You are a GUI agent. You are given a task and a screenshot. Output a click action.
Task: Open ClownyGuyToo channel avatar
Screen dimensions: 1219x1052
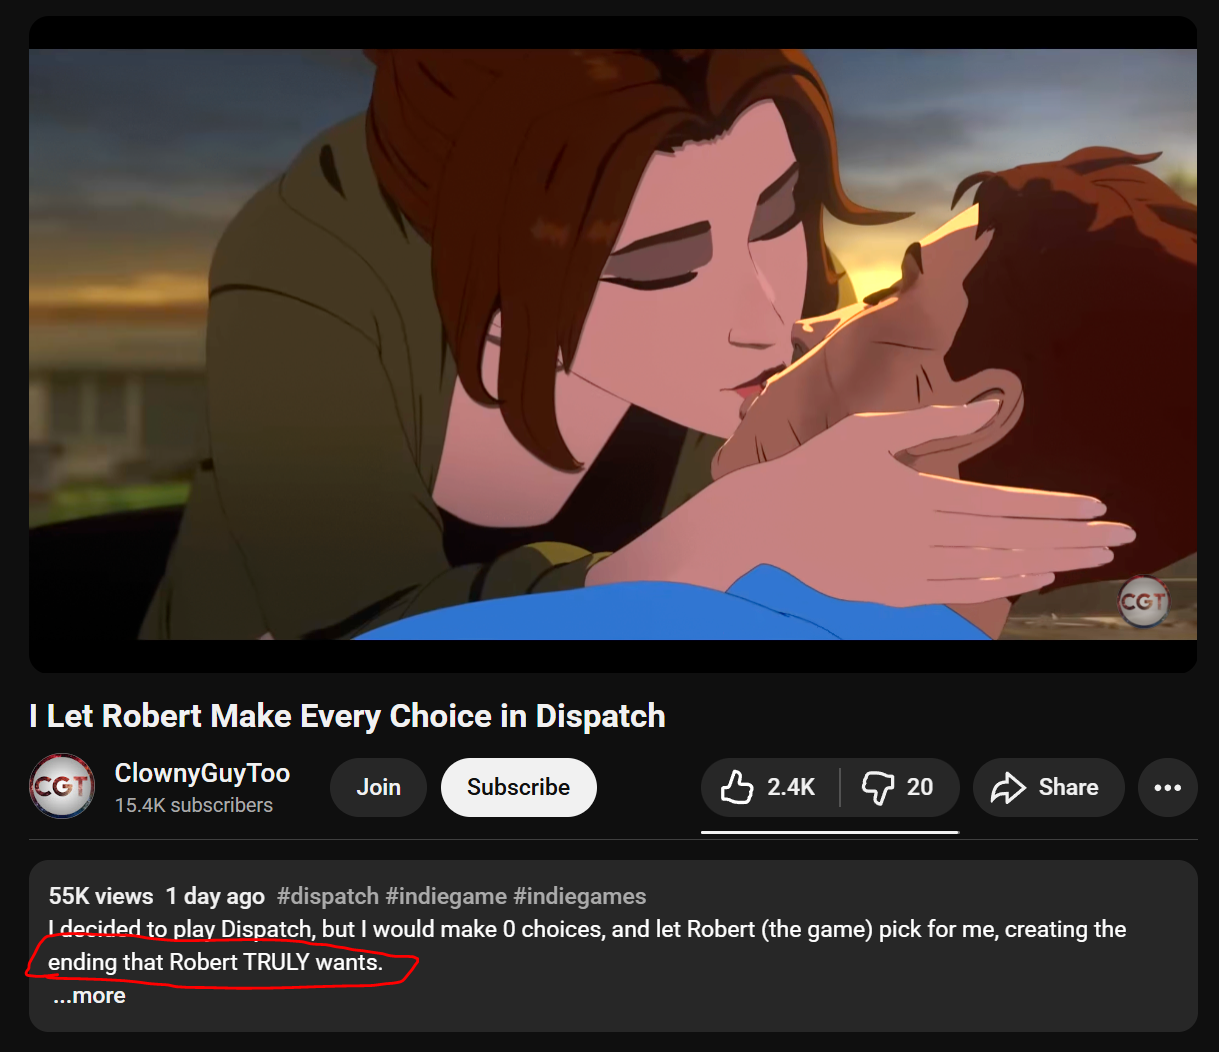[x=62, y=786]
